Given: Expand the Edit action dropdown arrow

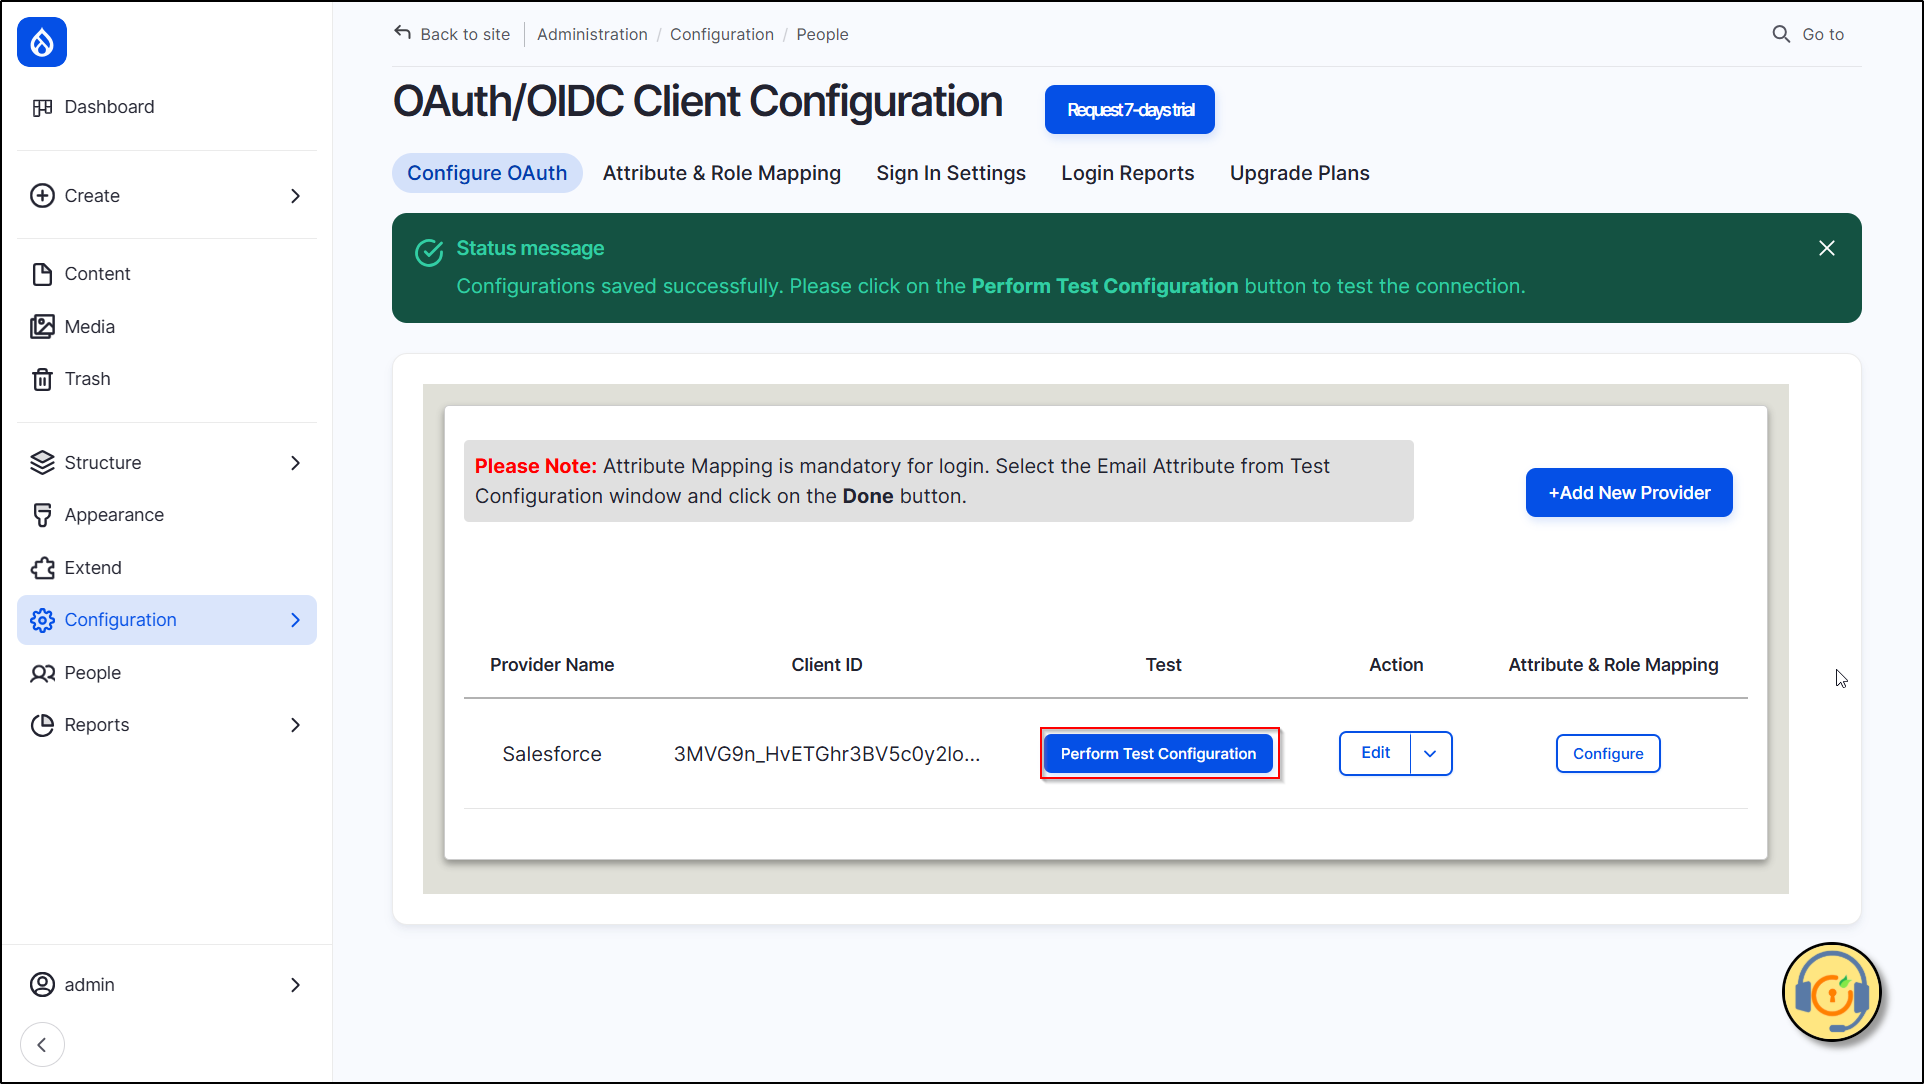Looking at the screenshot, I should (x=1430, y=754).
